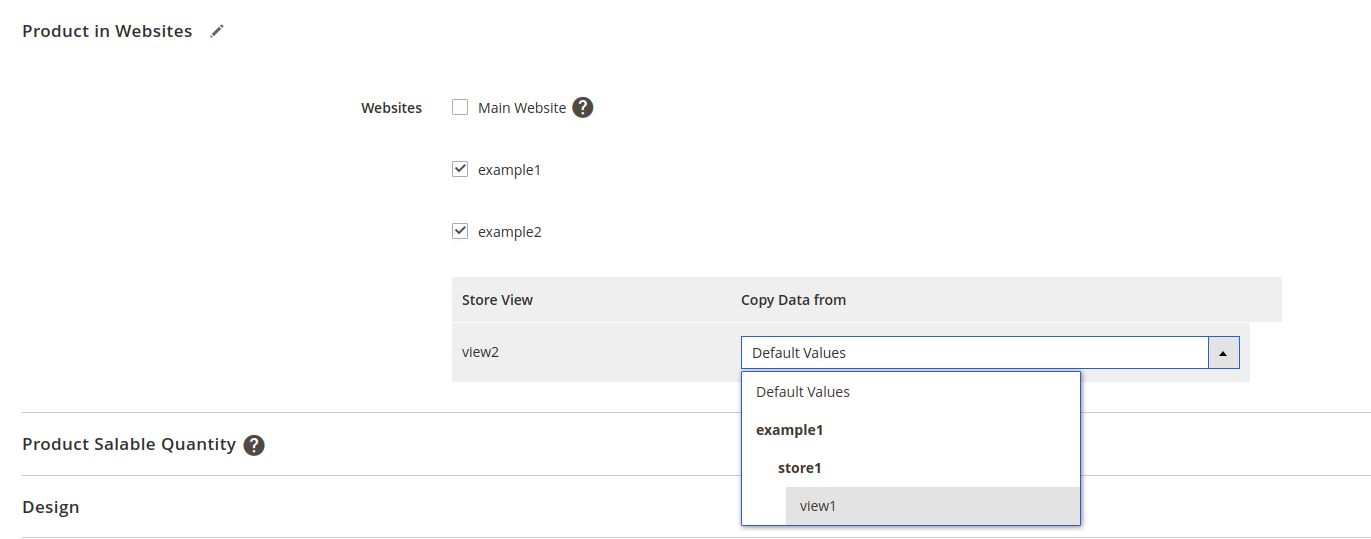Click the Store View column header

(497, 300)
